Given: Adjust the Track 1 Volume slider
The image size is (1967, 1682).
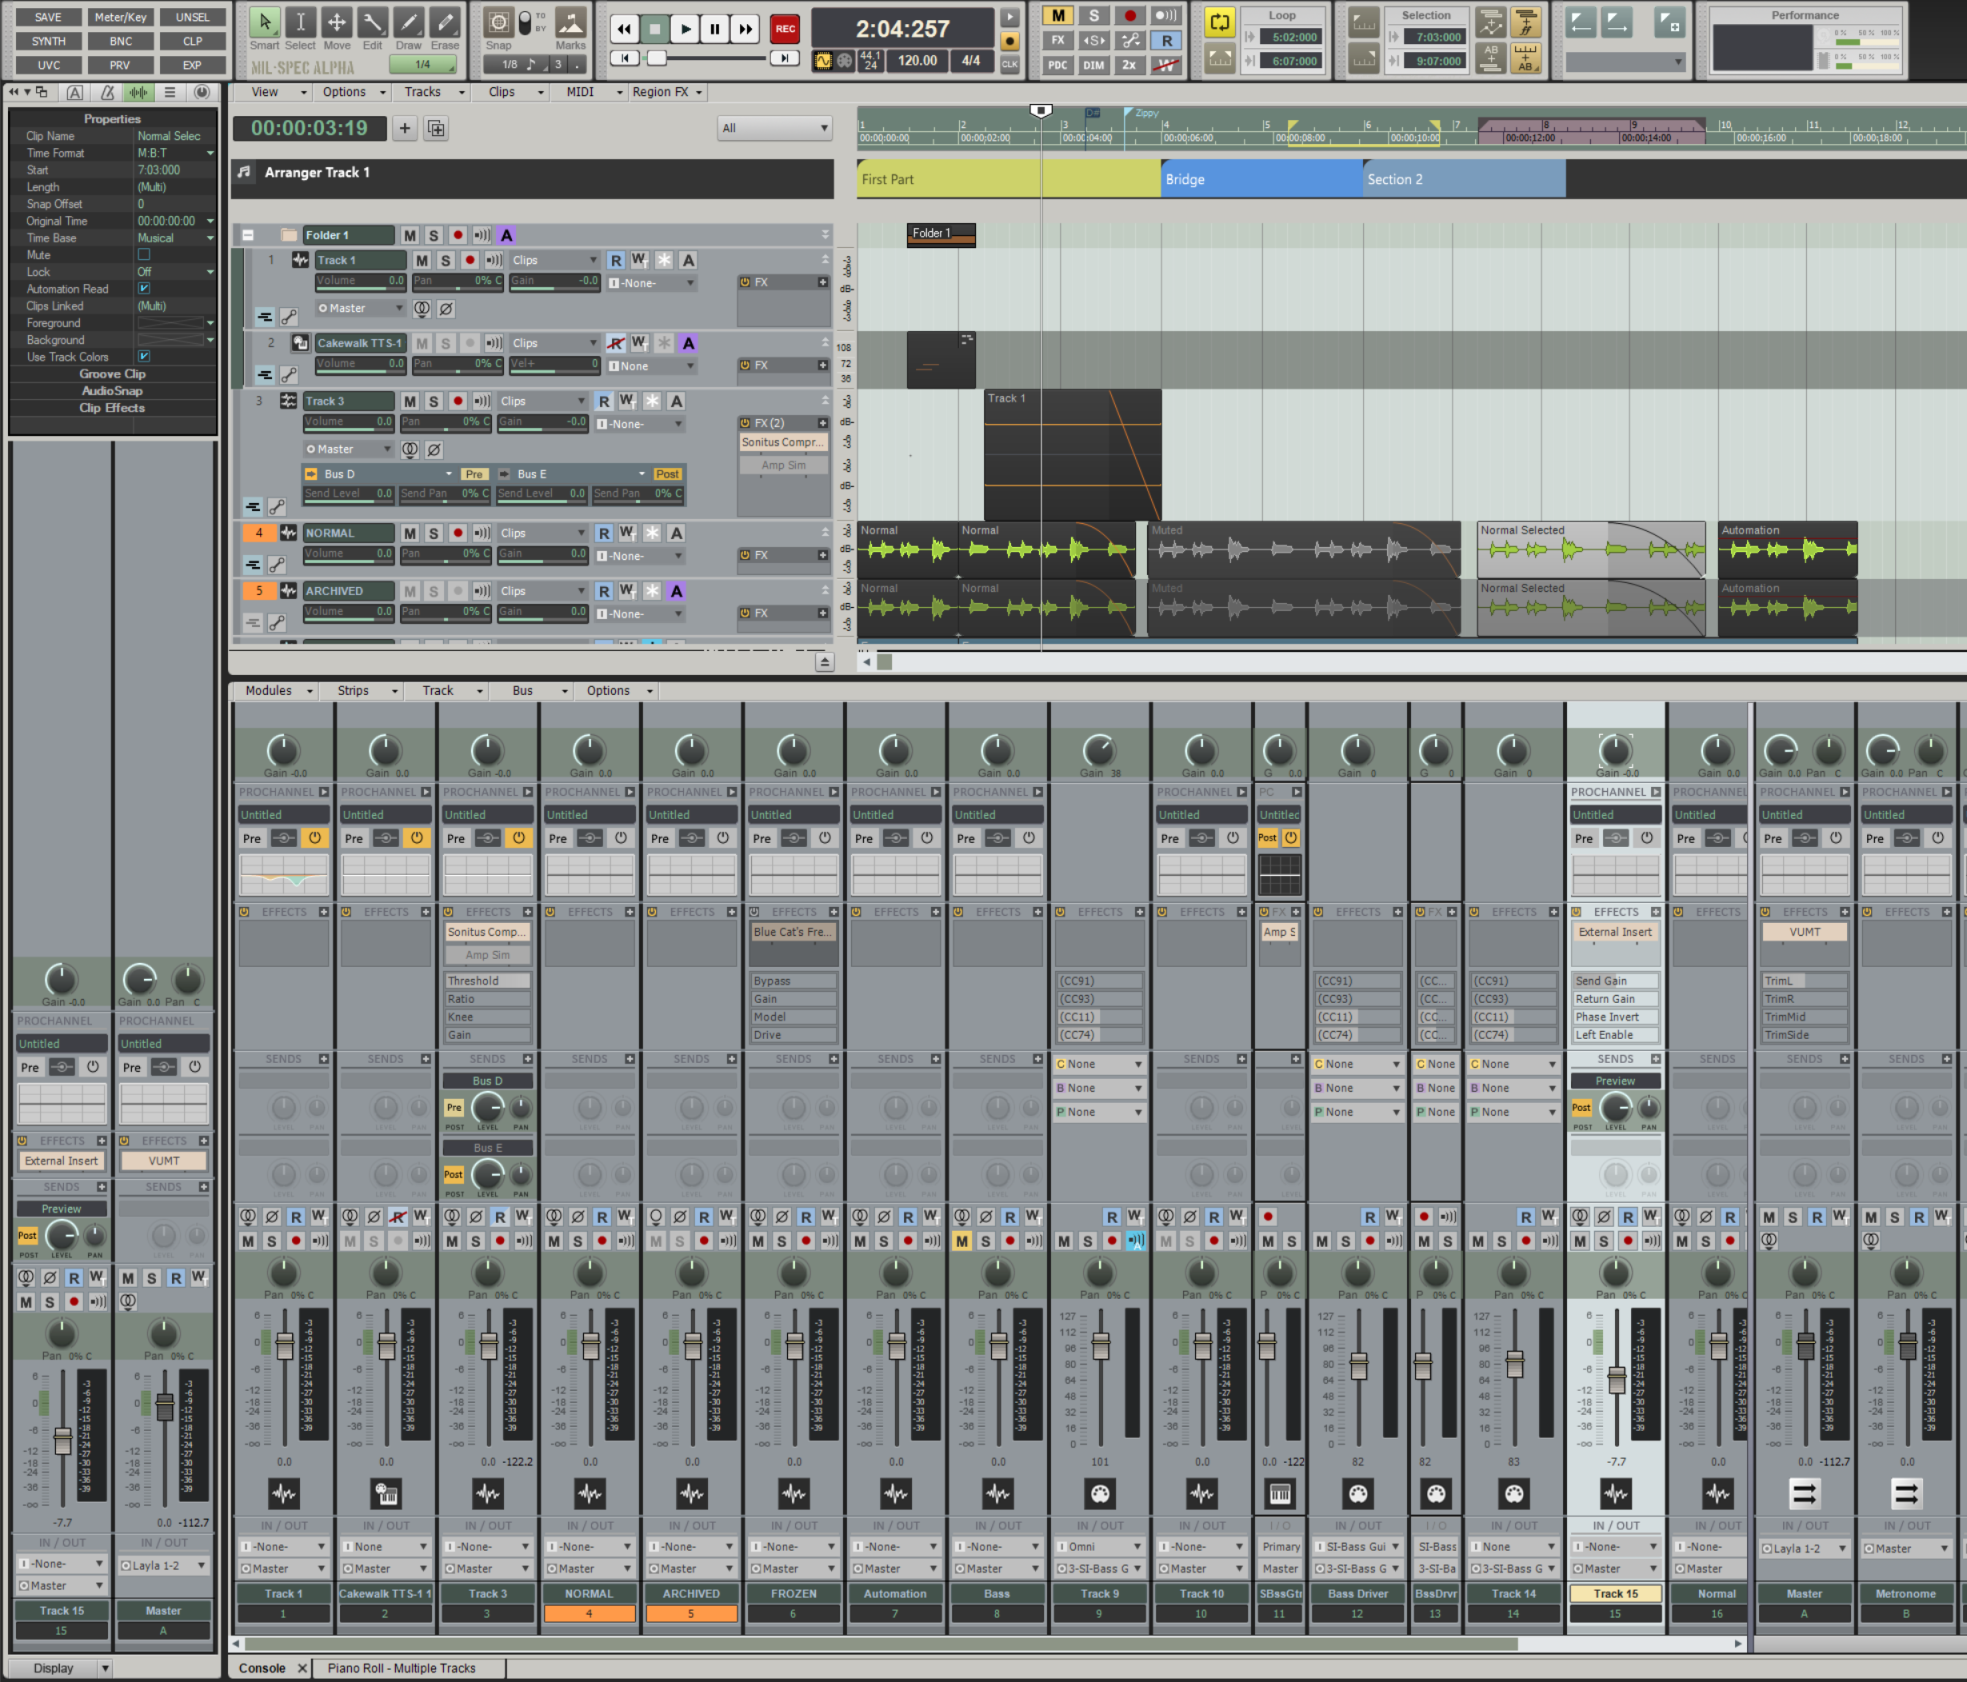Looking at the screenshot, I should click(x=358, y=282).
